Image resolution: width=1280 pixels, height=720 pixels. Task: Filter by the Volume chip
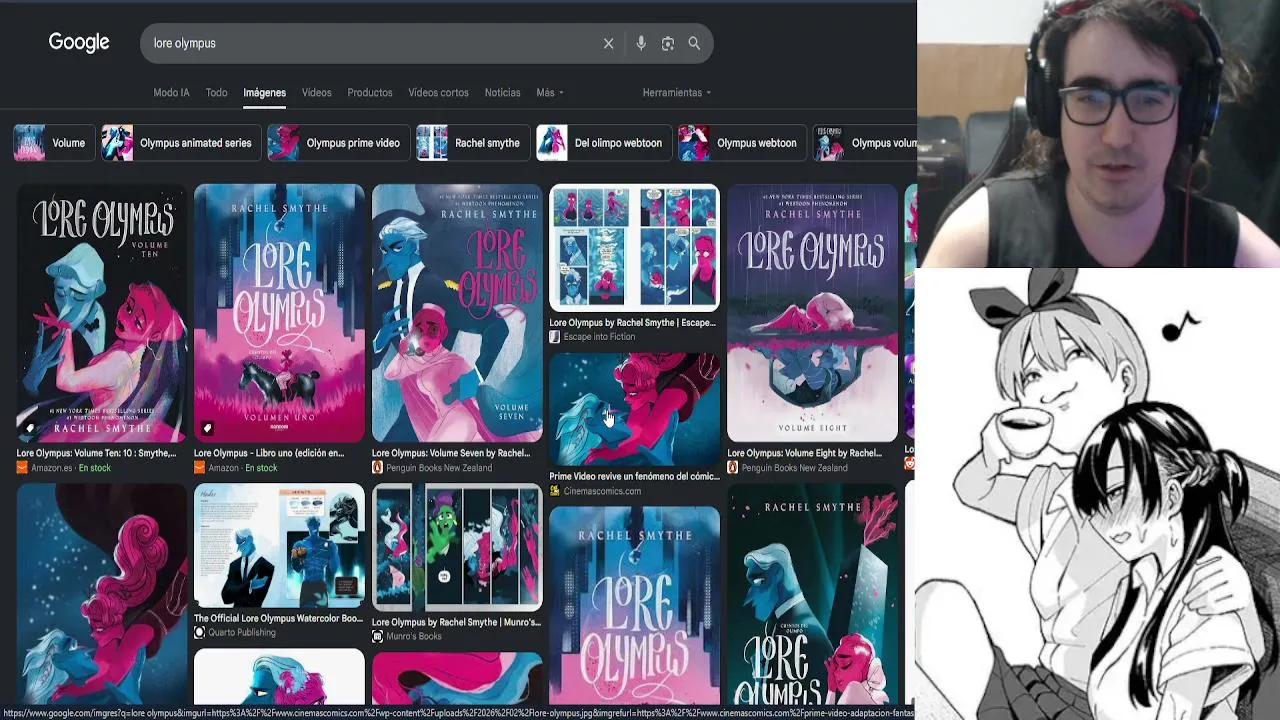coord(54,143)
